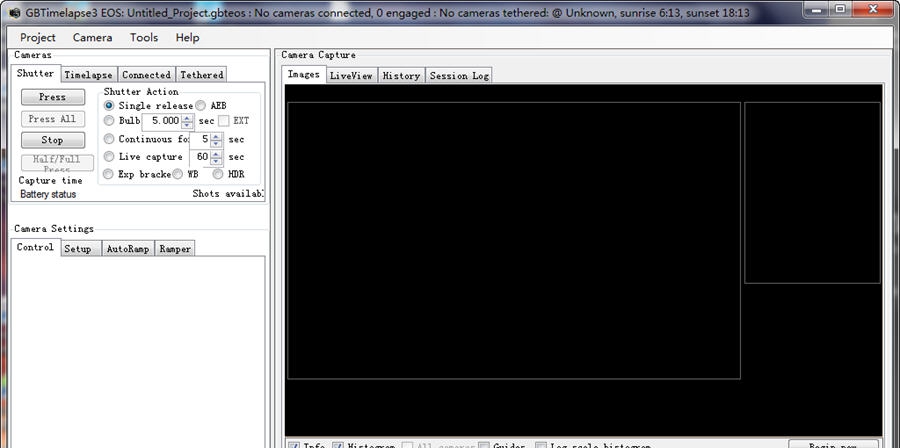Decrease Continuous seconds with down arrow
Viewport: 900px width, 448px height.
pyautogui.click(x=216, y=143)
